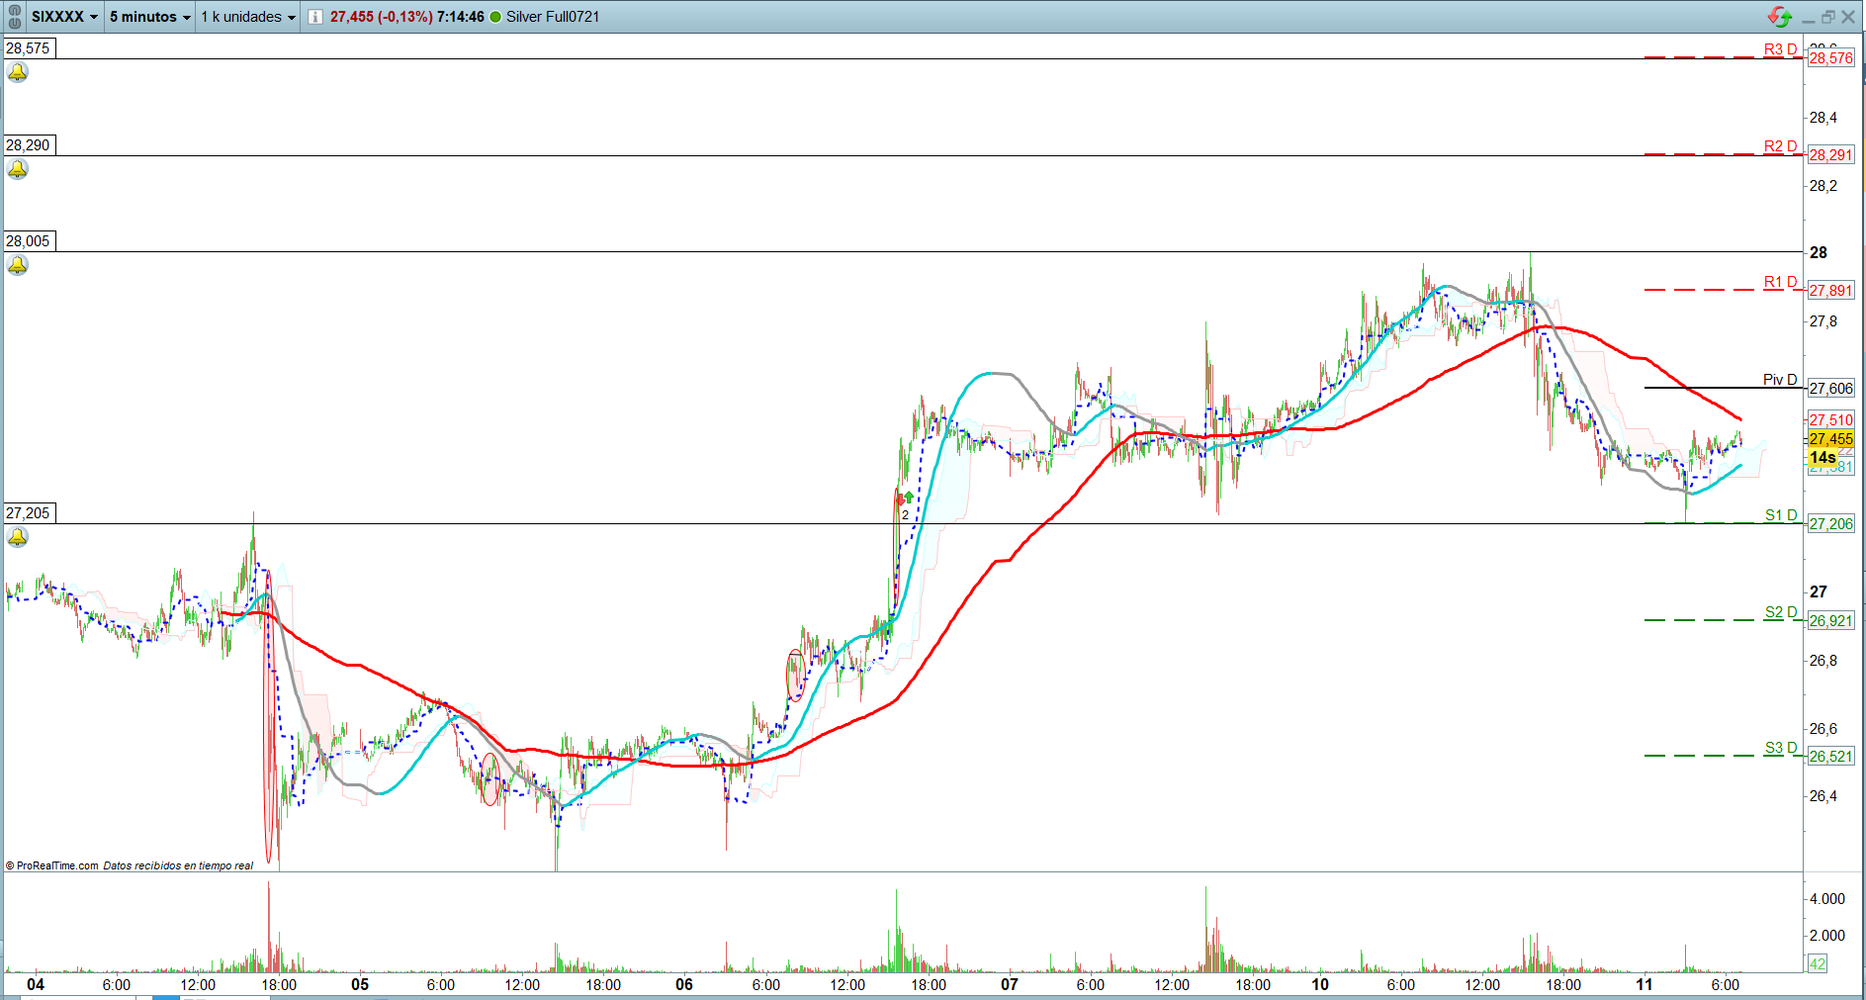
Task: Select the 28,575 alert level label
Action: 28,48
